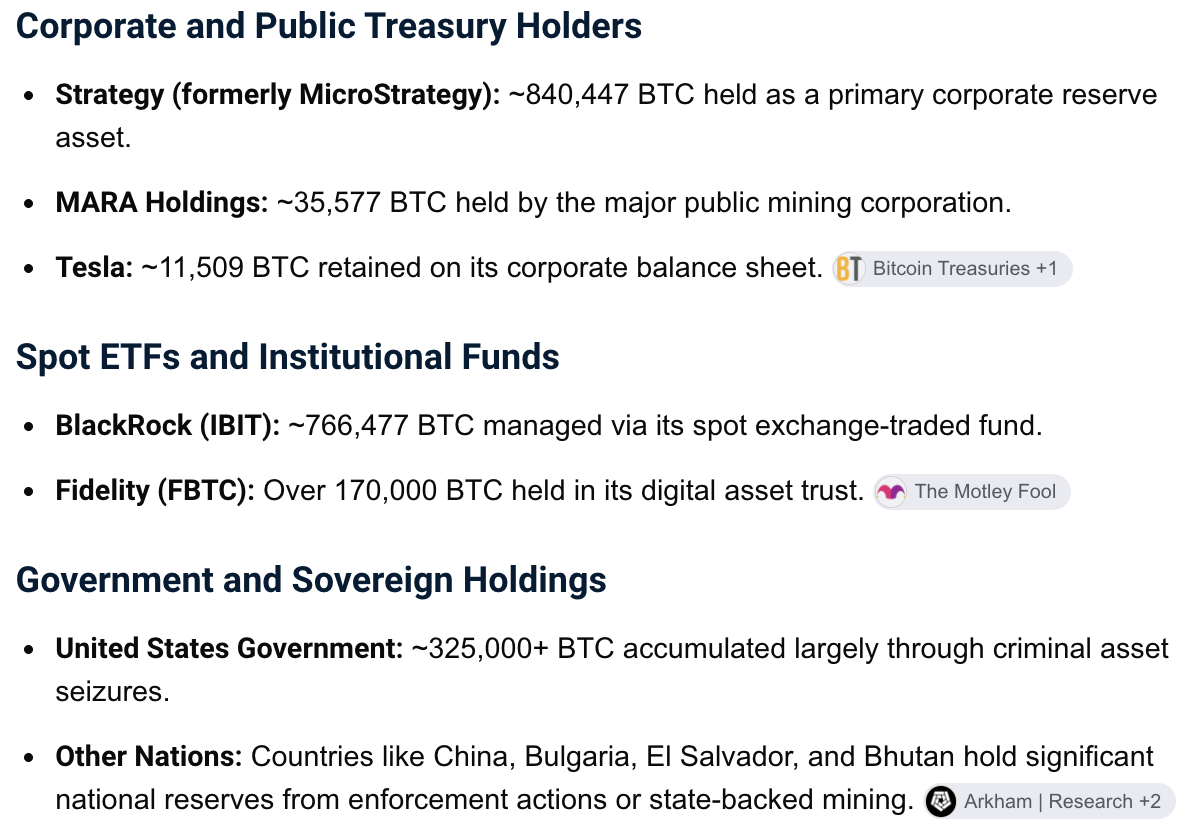
Task: Click the Arkham round logo icon
Action: pyautogui.click(x=940, y=801)
